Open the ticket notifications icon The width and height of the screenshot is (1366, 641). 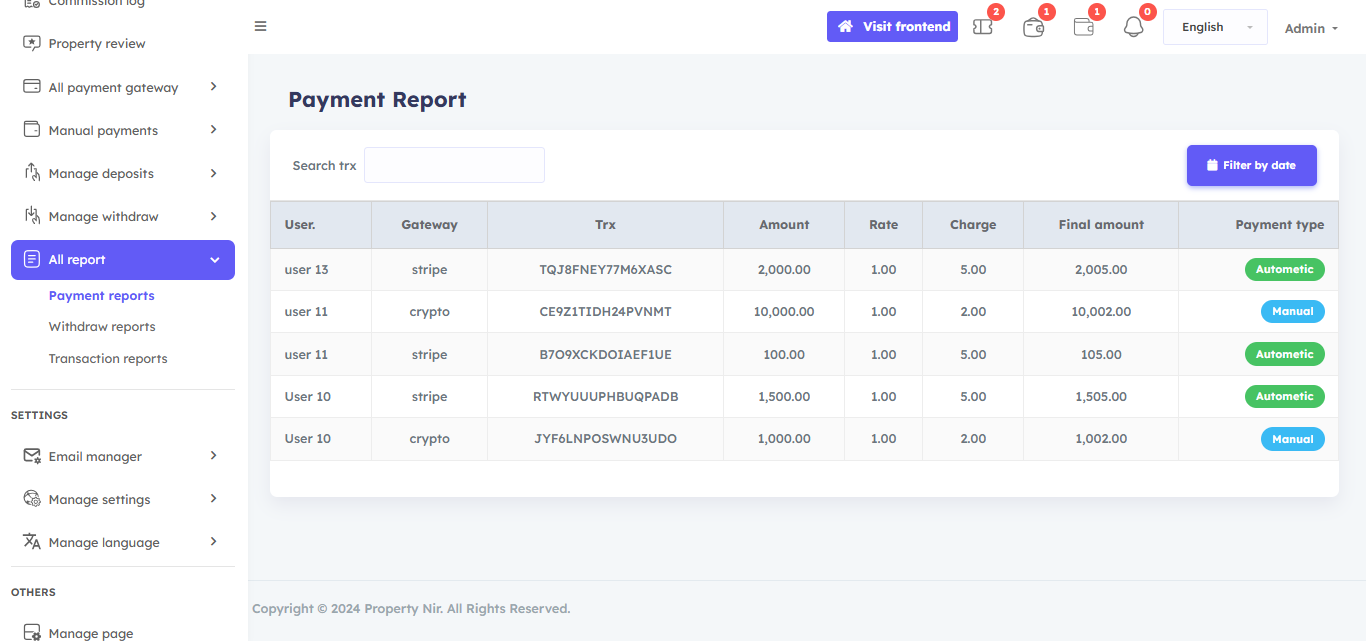click(x=983, y=27)
